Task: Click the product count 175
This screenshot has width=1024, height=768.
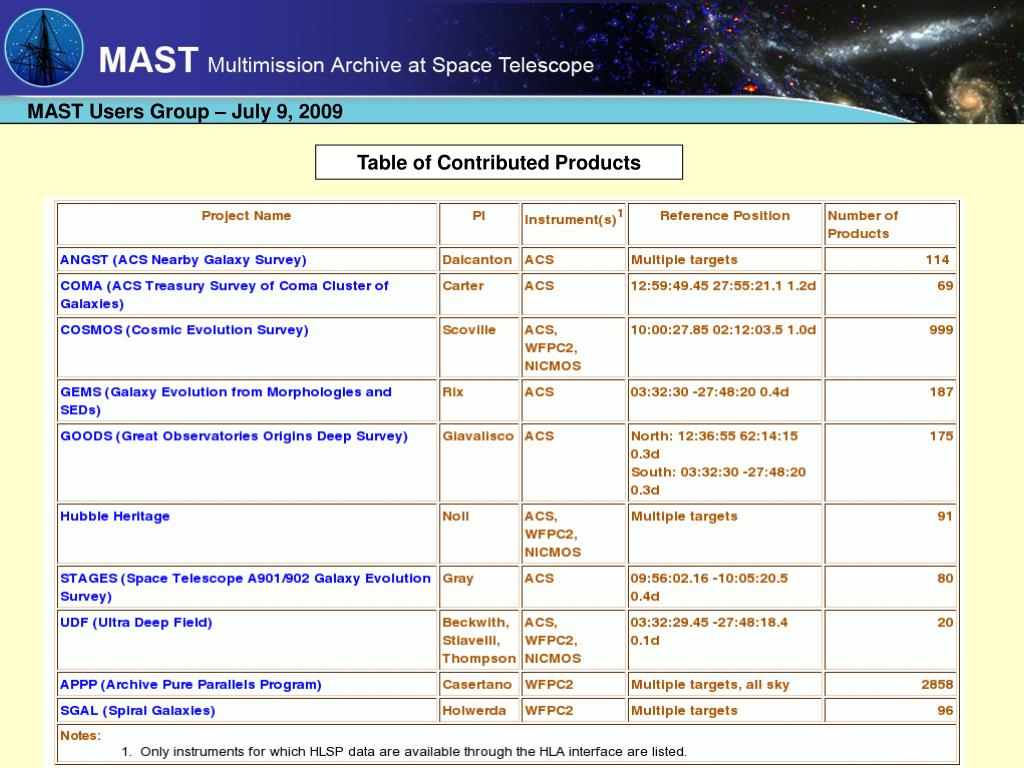Action: 941,436
